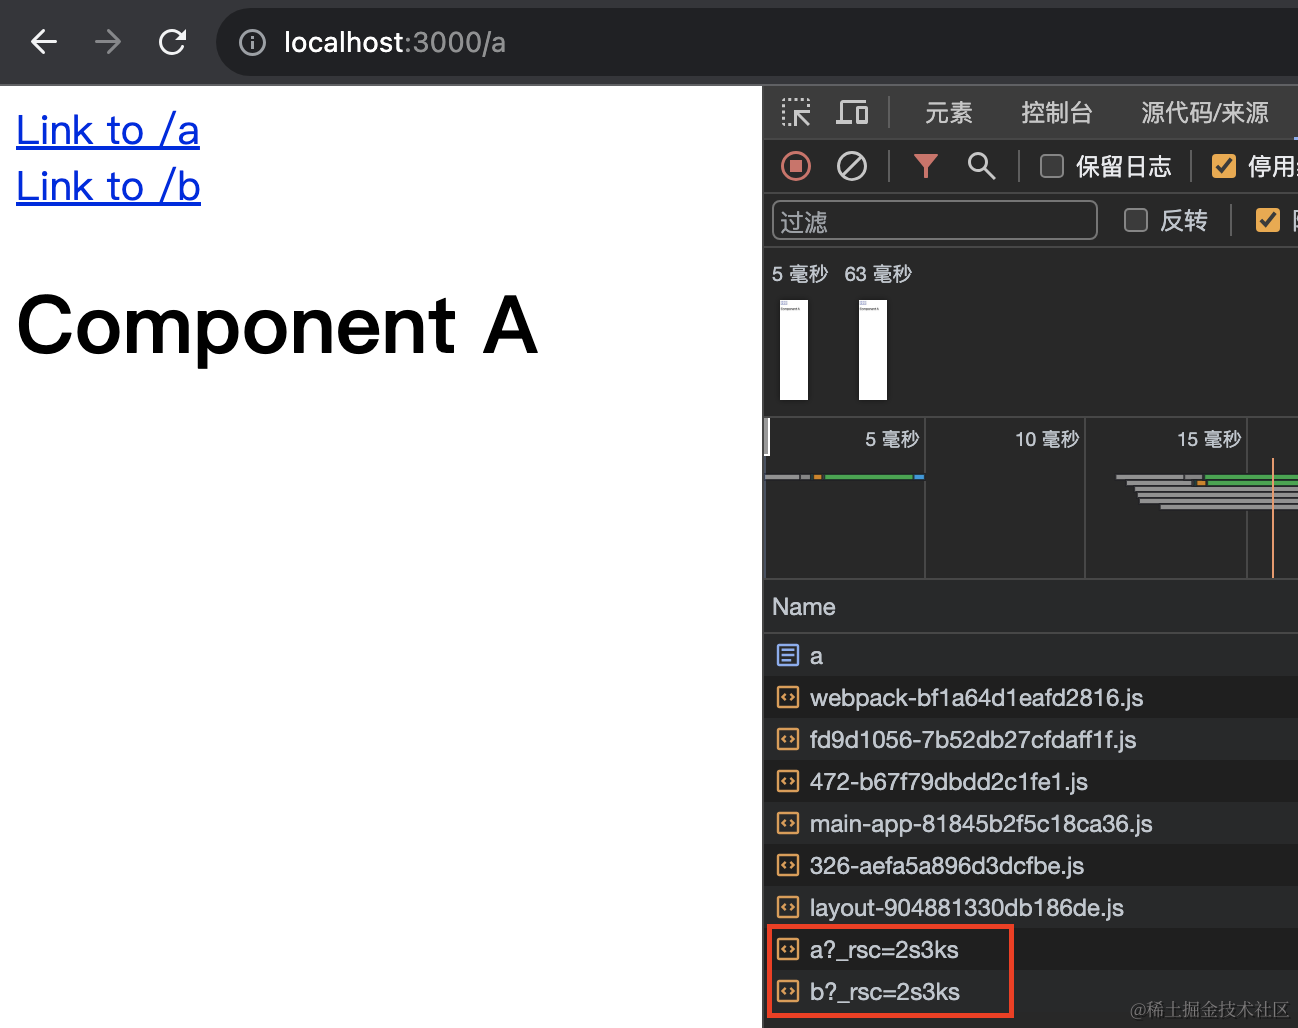Click the "Link to /a" hyperlink
The height and width of the screenshot is (1028, 1298).
click(x=108, y=131)
